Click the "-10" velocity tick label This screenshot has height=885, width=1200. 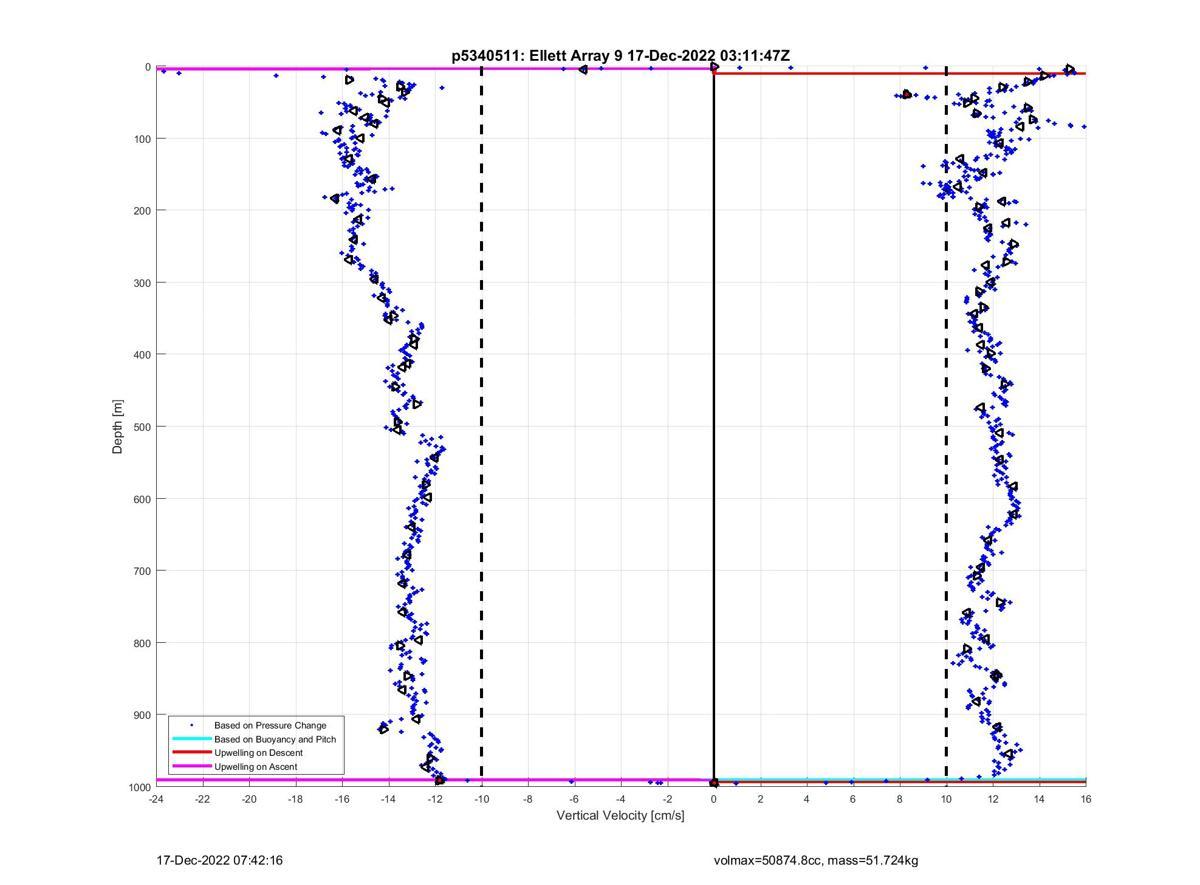481,799
